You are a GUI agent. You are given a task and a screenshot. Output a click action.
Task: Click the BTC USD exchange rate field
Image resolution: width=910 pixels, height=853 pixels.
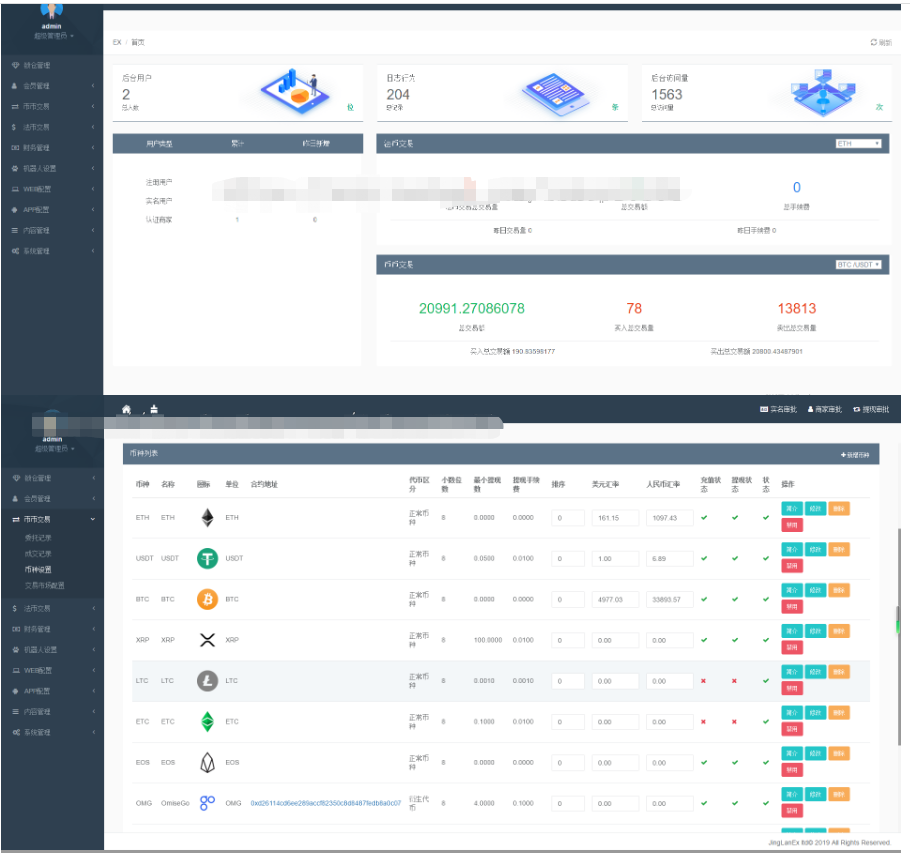[614, 600]
